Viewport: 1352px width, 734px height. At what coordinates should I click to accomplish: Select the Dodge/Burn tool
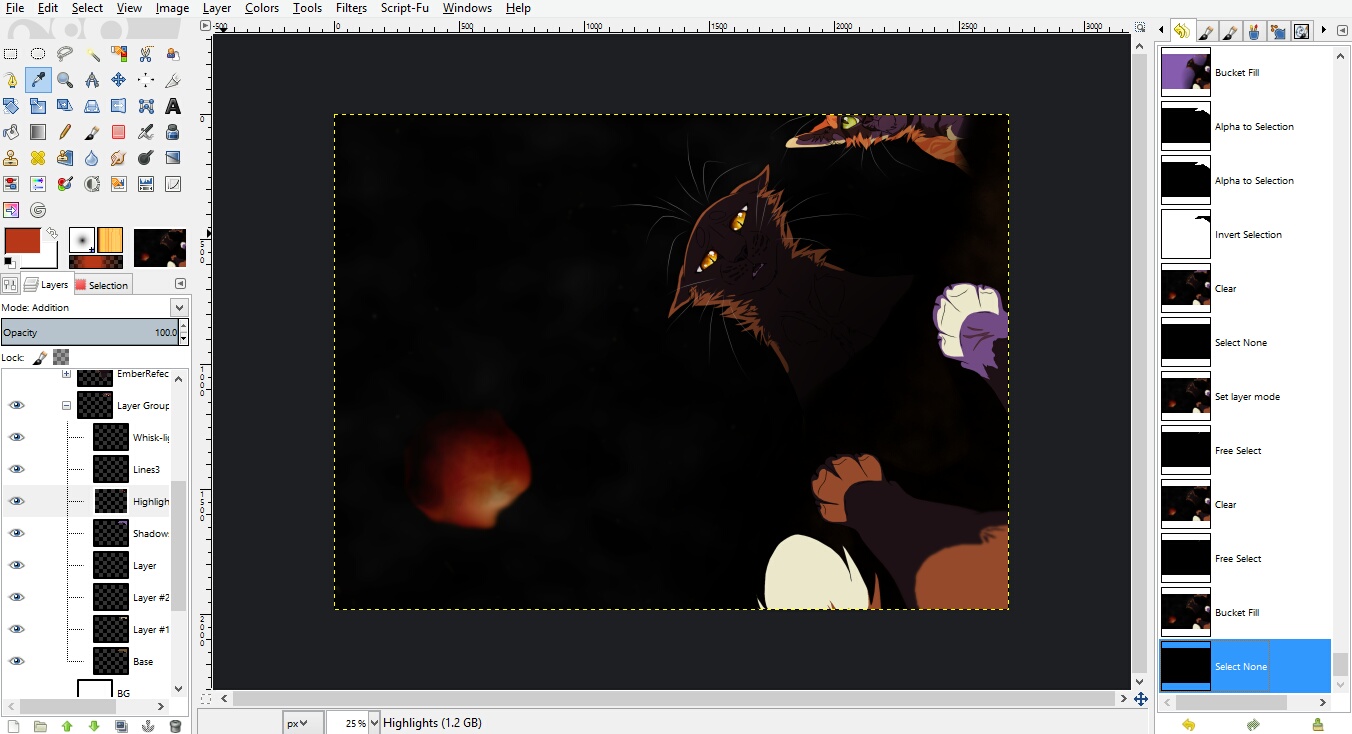(x=146, y=158)
